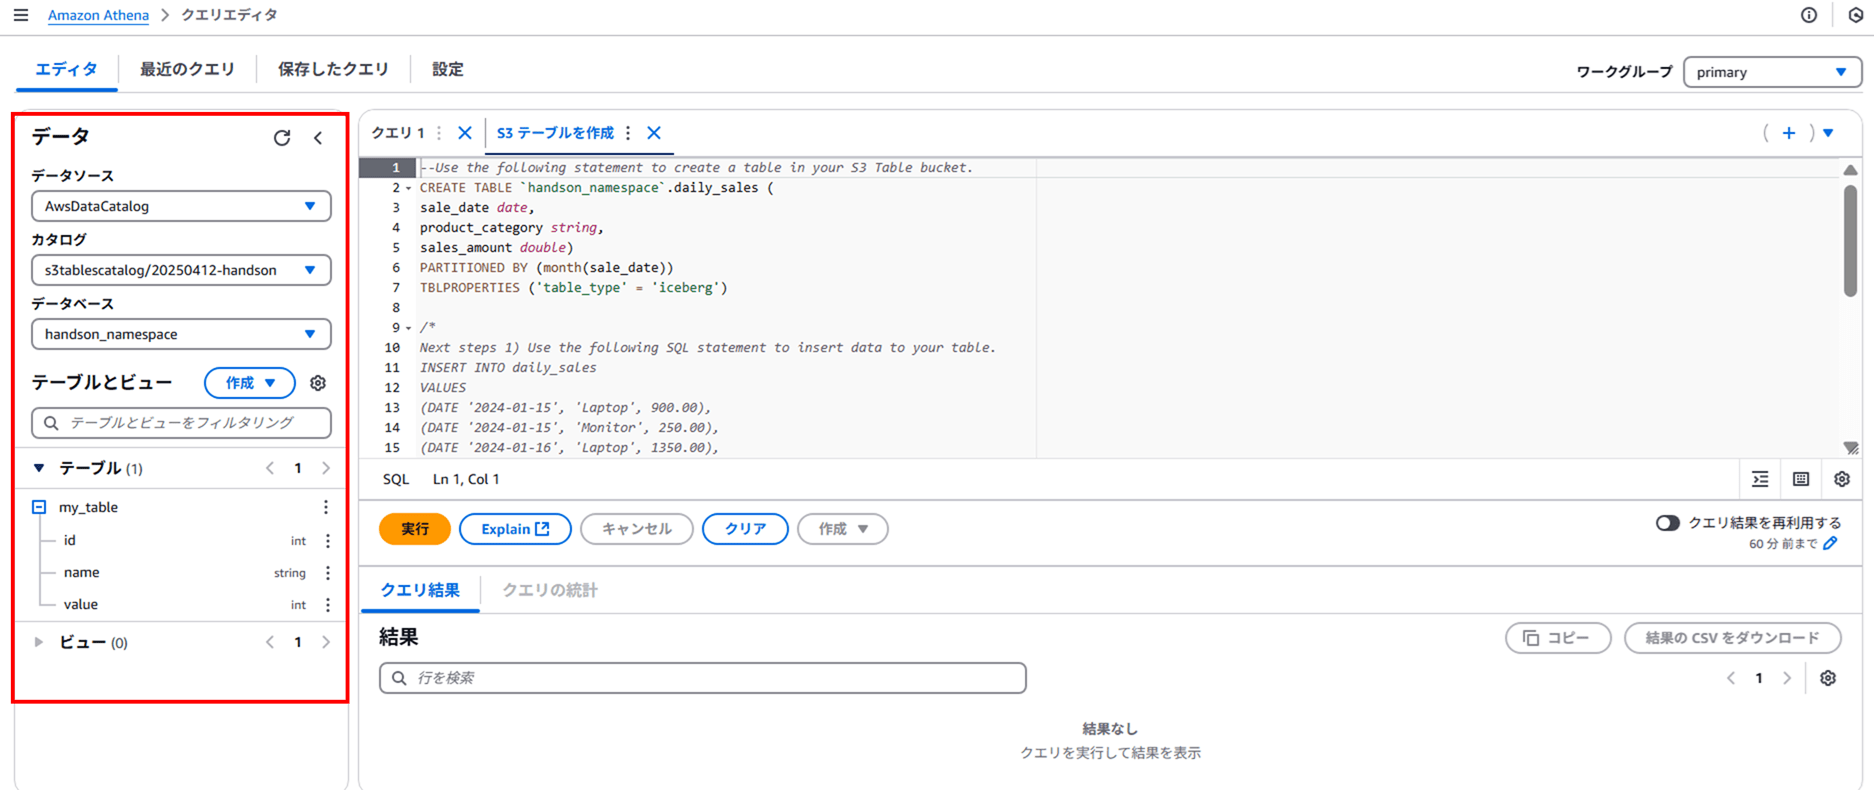Open the query tabs dropdown arrow
Image resolution: width=1874 pixels, height=790 pixels.
tap(1829, 133)
